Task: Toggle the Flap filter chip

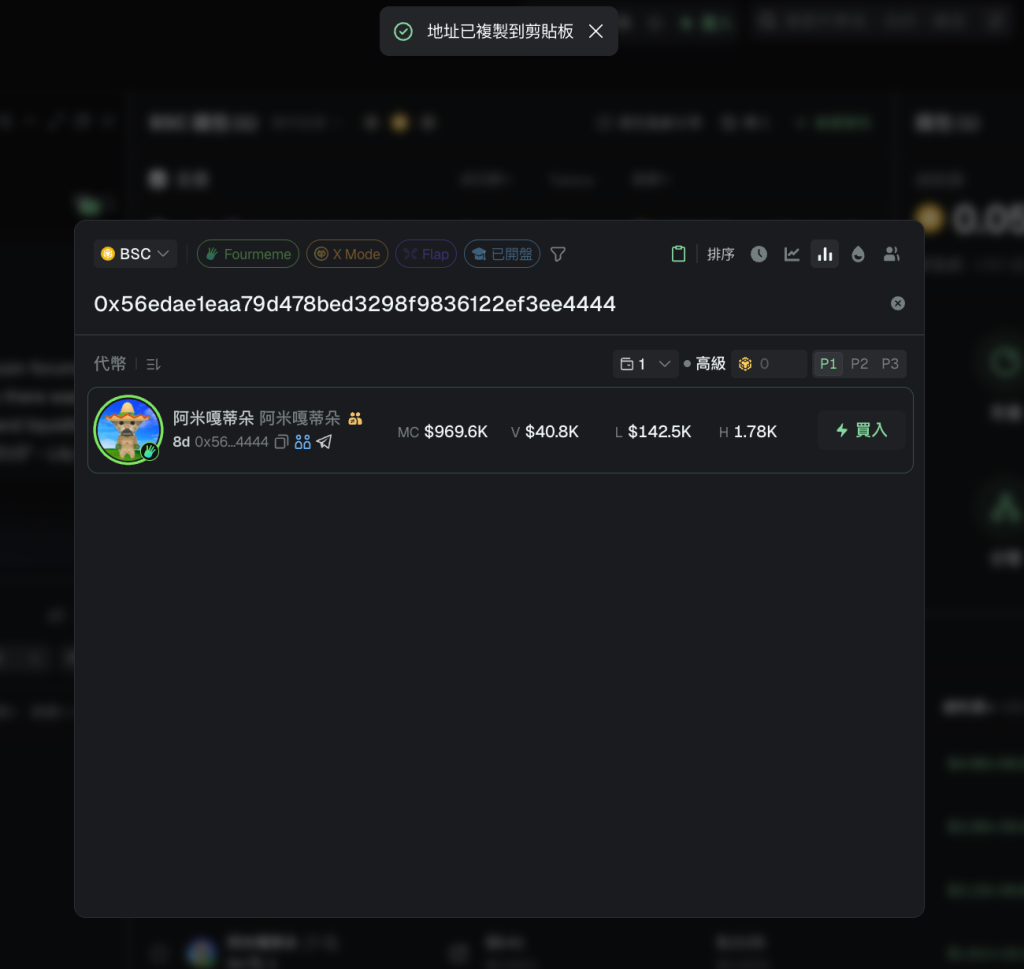Action: pos(426,254)
